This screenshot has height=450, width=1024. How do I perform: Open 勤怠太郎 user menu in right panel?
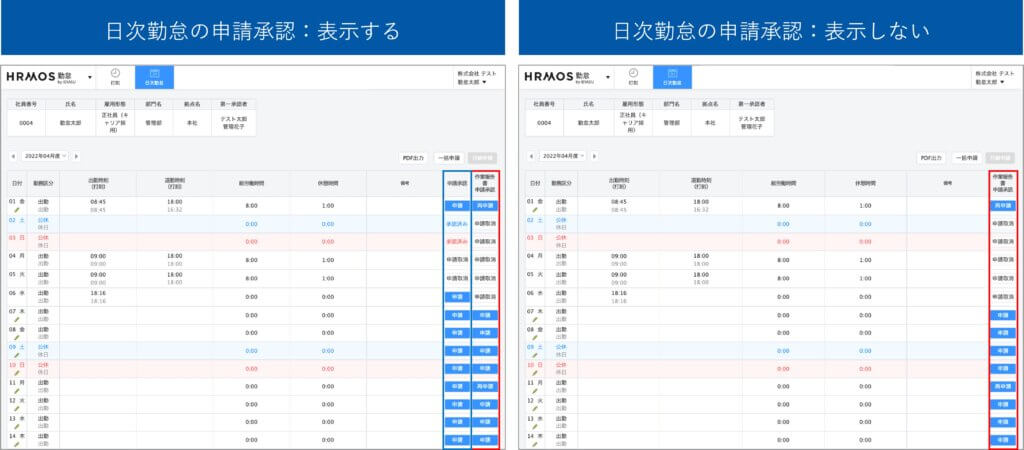(993, 82)
